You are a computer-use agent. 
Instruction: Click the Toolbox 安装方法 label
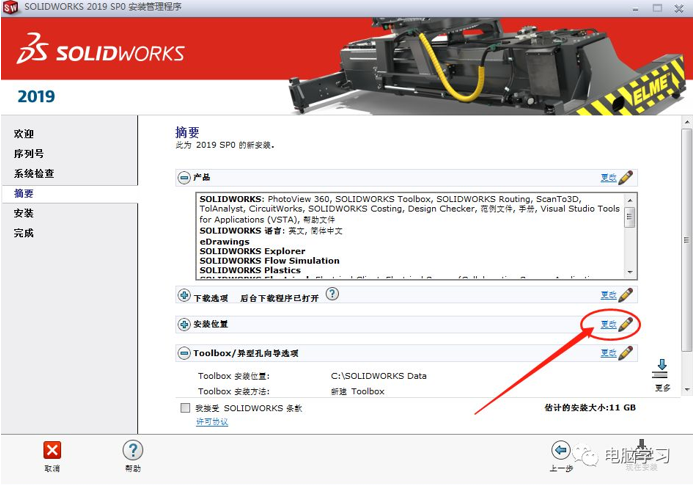pyautogui.click(x=234, y=391)
